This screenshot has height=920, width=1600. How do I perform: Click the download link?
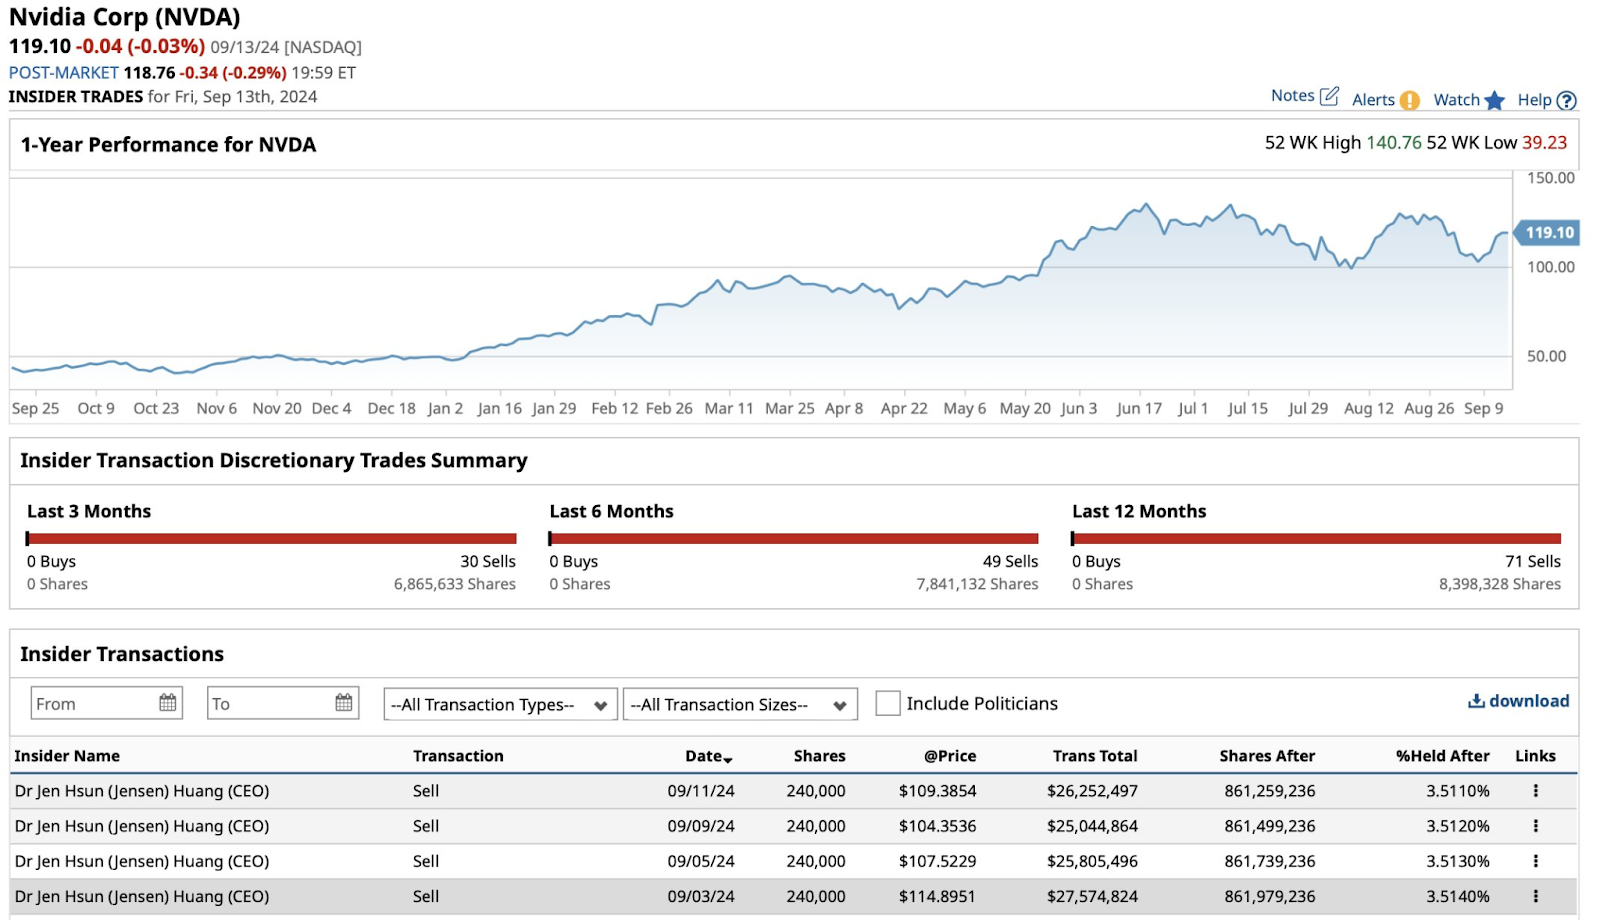pyautogui.click(x=1518, y=701)
